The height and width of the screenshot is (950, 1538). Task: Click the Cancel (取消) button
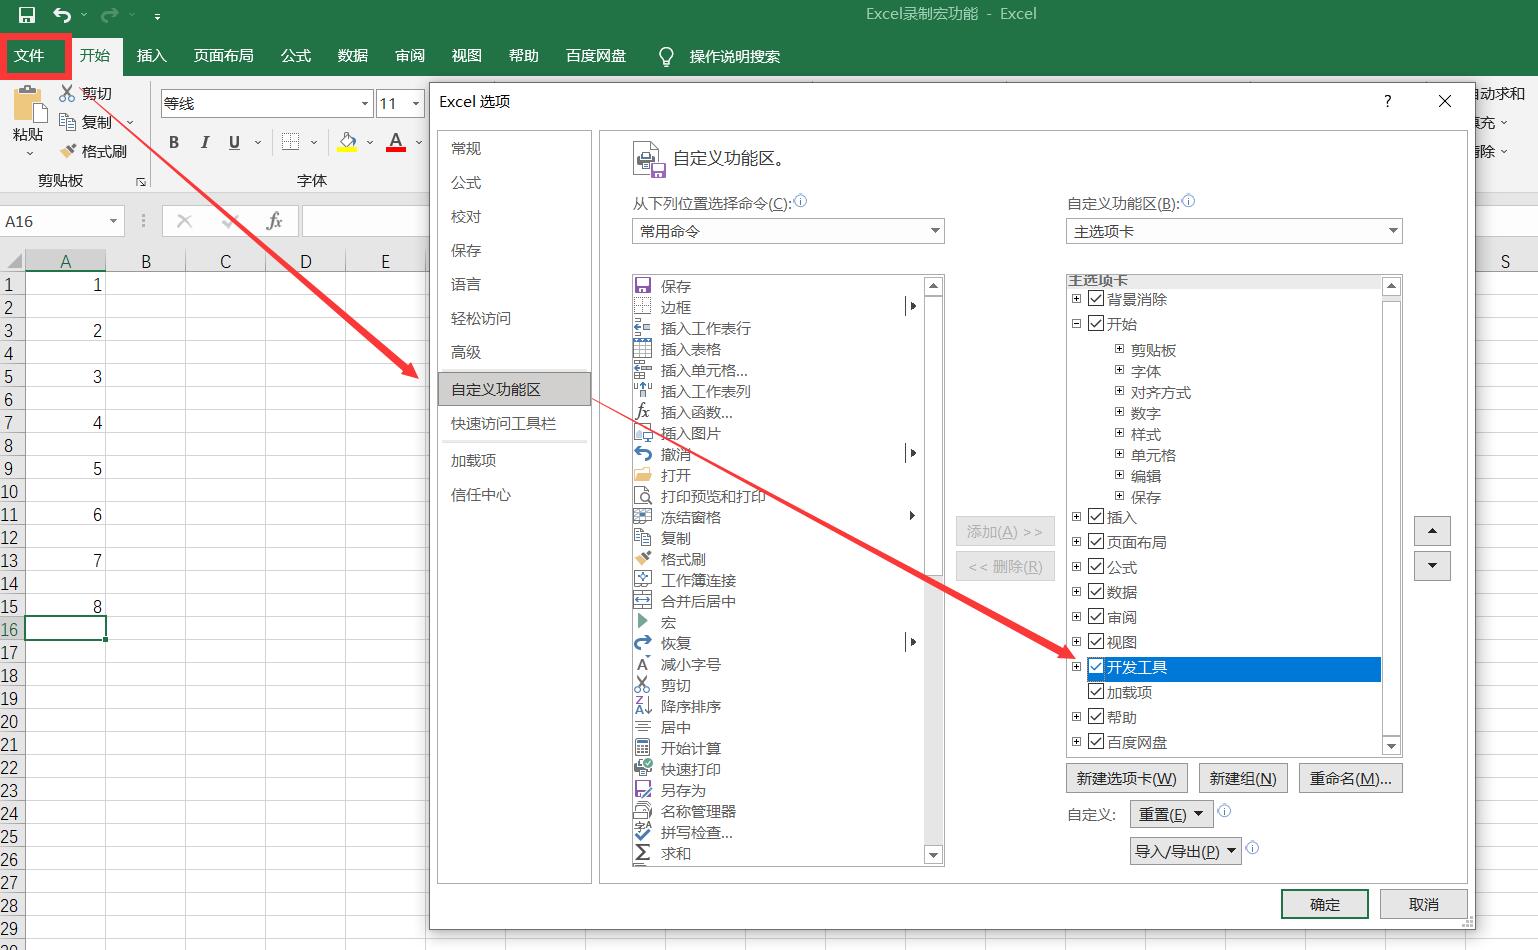pyautogui.click(x=1423, y=904)
